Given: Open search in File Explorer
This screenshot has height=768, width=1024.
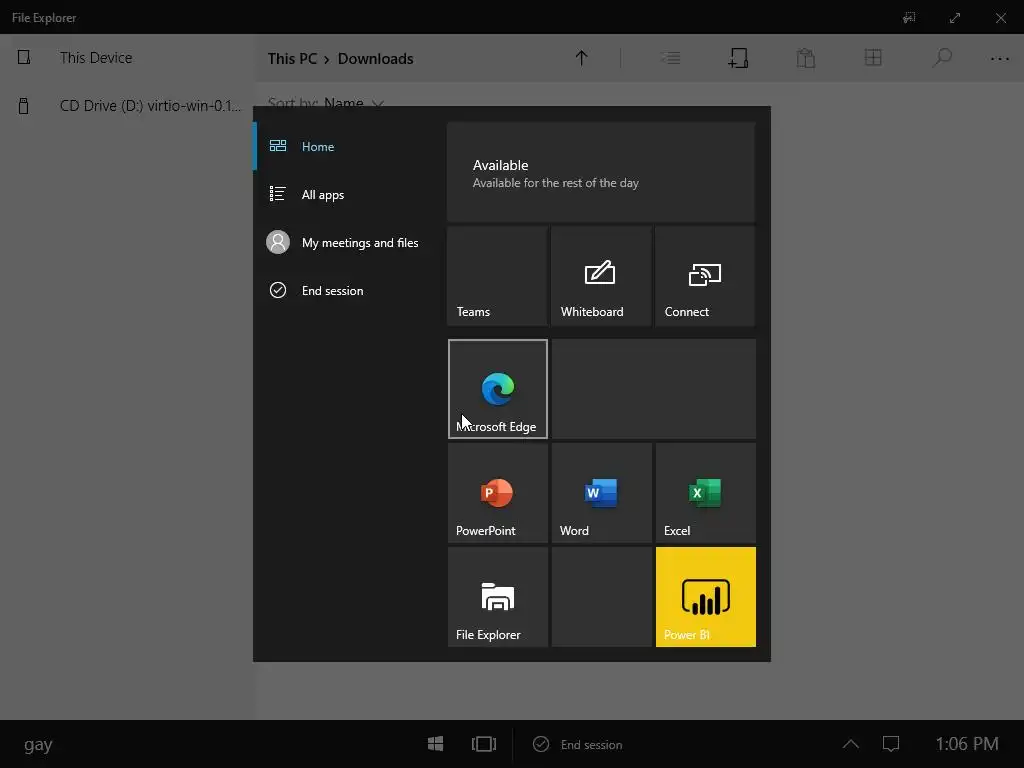Looking at the screenshot, I should click(941, 58).
